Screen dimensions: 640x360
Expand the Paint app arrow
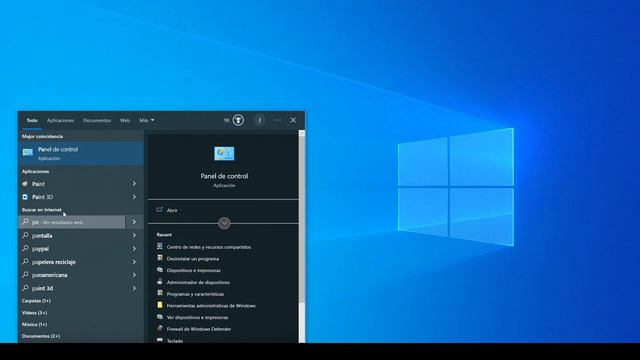pyautogui.click(x=134, y=184)
